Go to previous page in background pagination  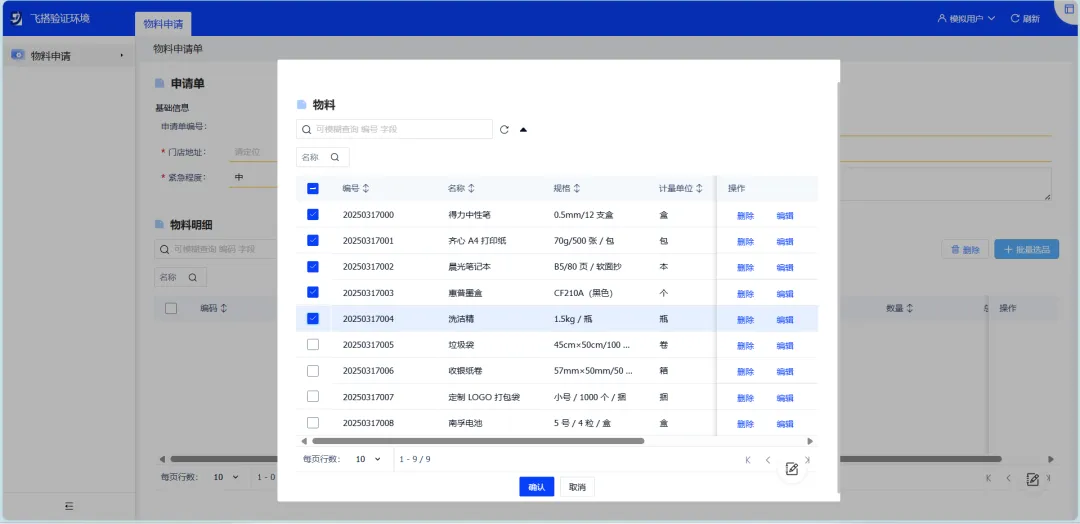1008,478
